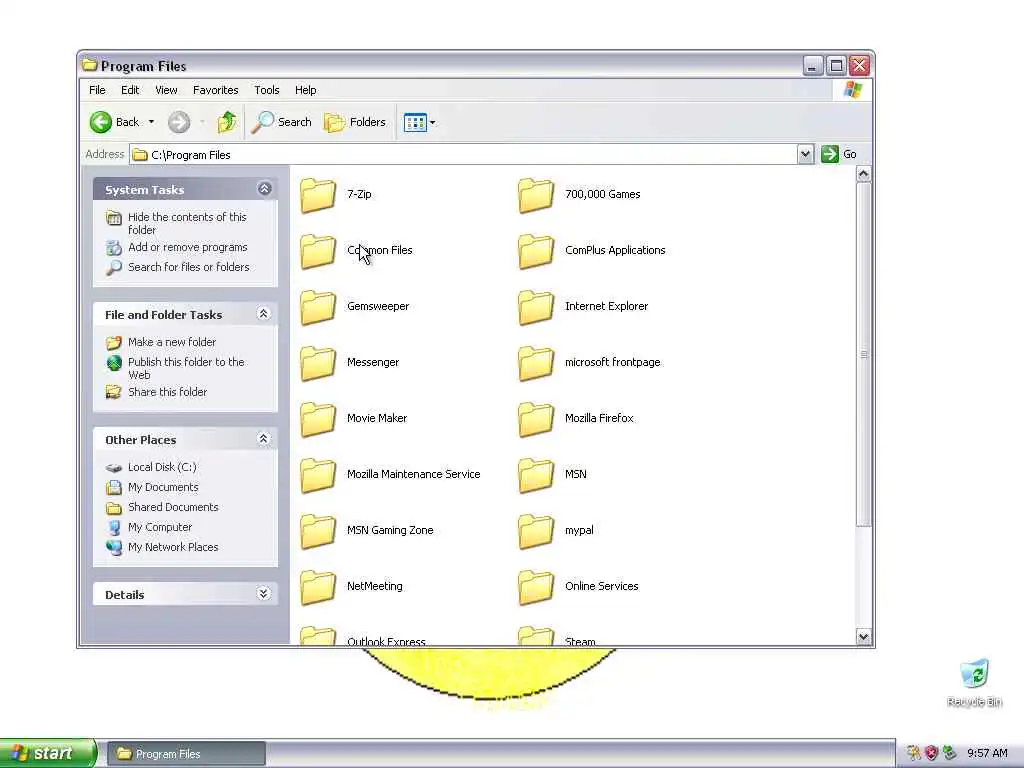The width and height of the screenshot is (1024, 768).
Task: Click the Start button
Action: [x=48, y=753]
